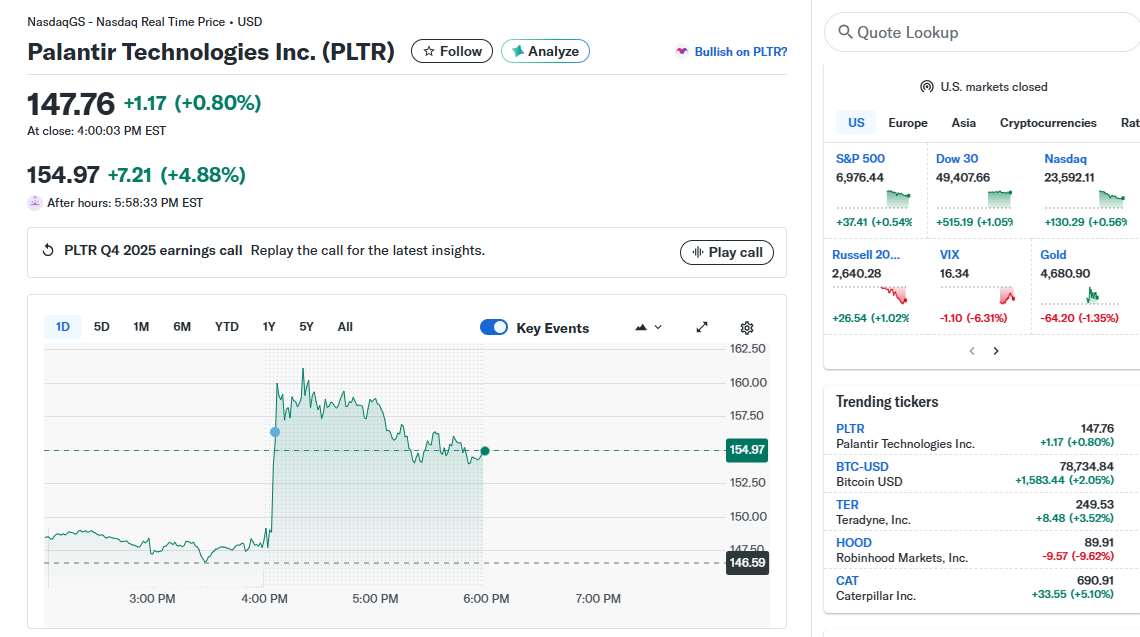
Task: Click the Bullish on PLTR heart icon
Action: pyautogui.click(x=682, y=52)
